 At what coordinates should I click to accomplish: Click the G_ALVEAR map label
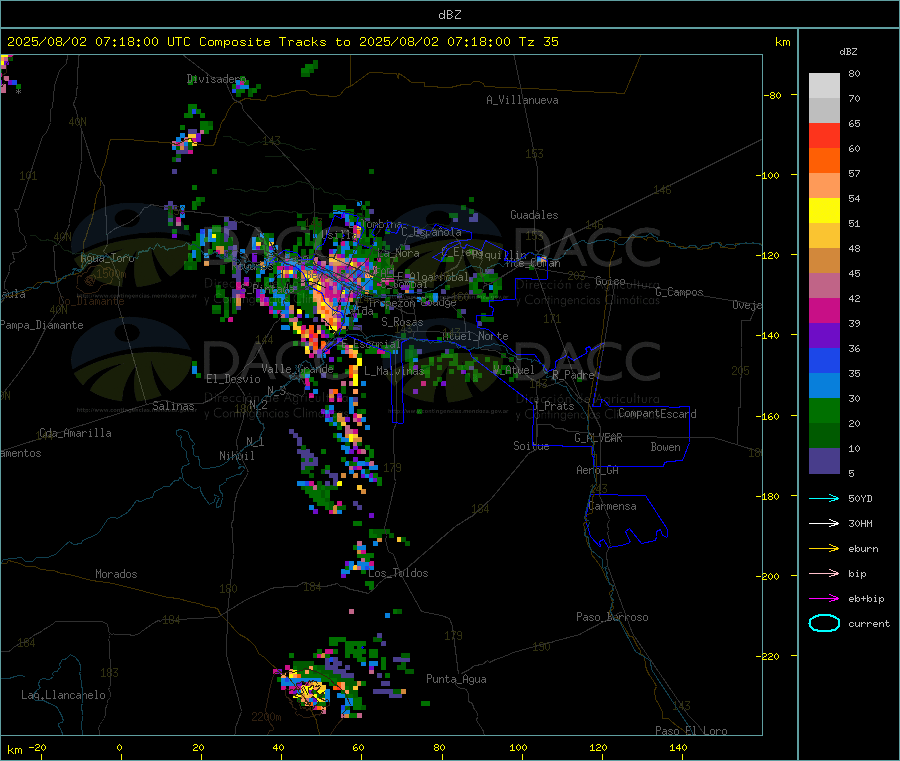pyautogui.click(x=598, y=438)
